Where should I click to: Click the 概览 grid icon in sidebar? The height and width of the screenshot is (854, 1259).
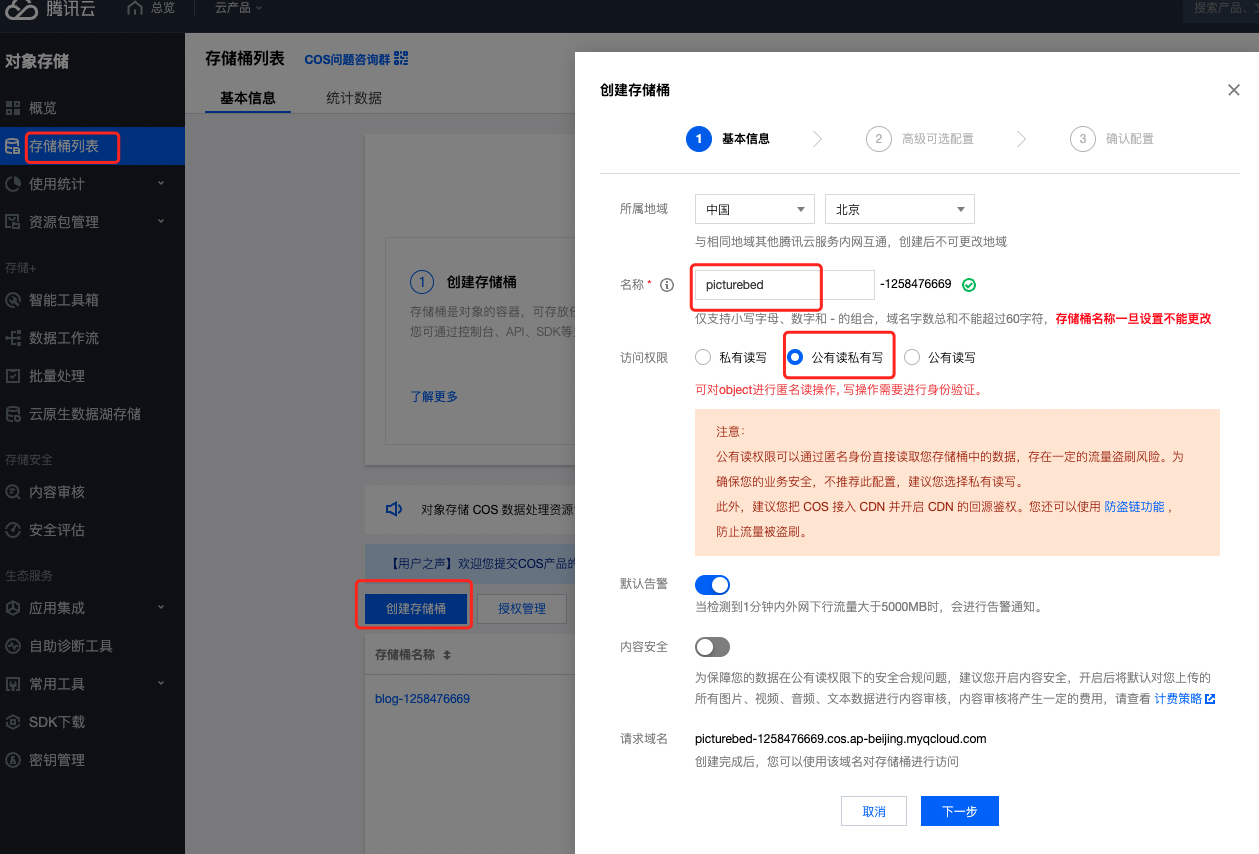point(13,108)
